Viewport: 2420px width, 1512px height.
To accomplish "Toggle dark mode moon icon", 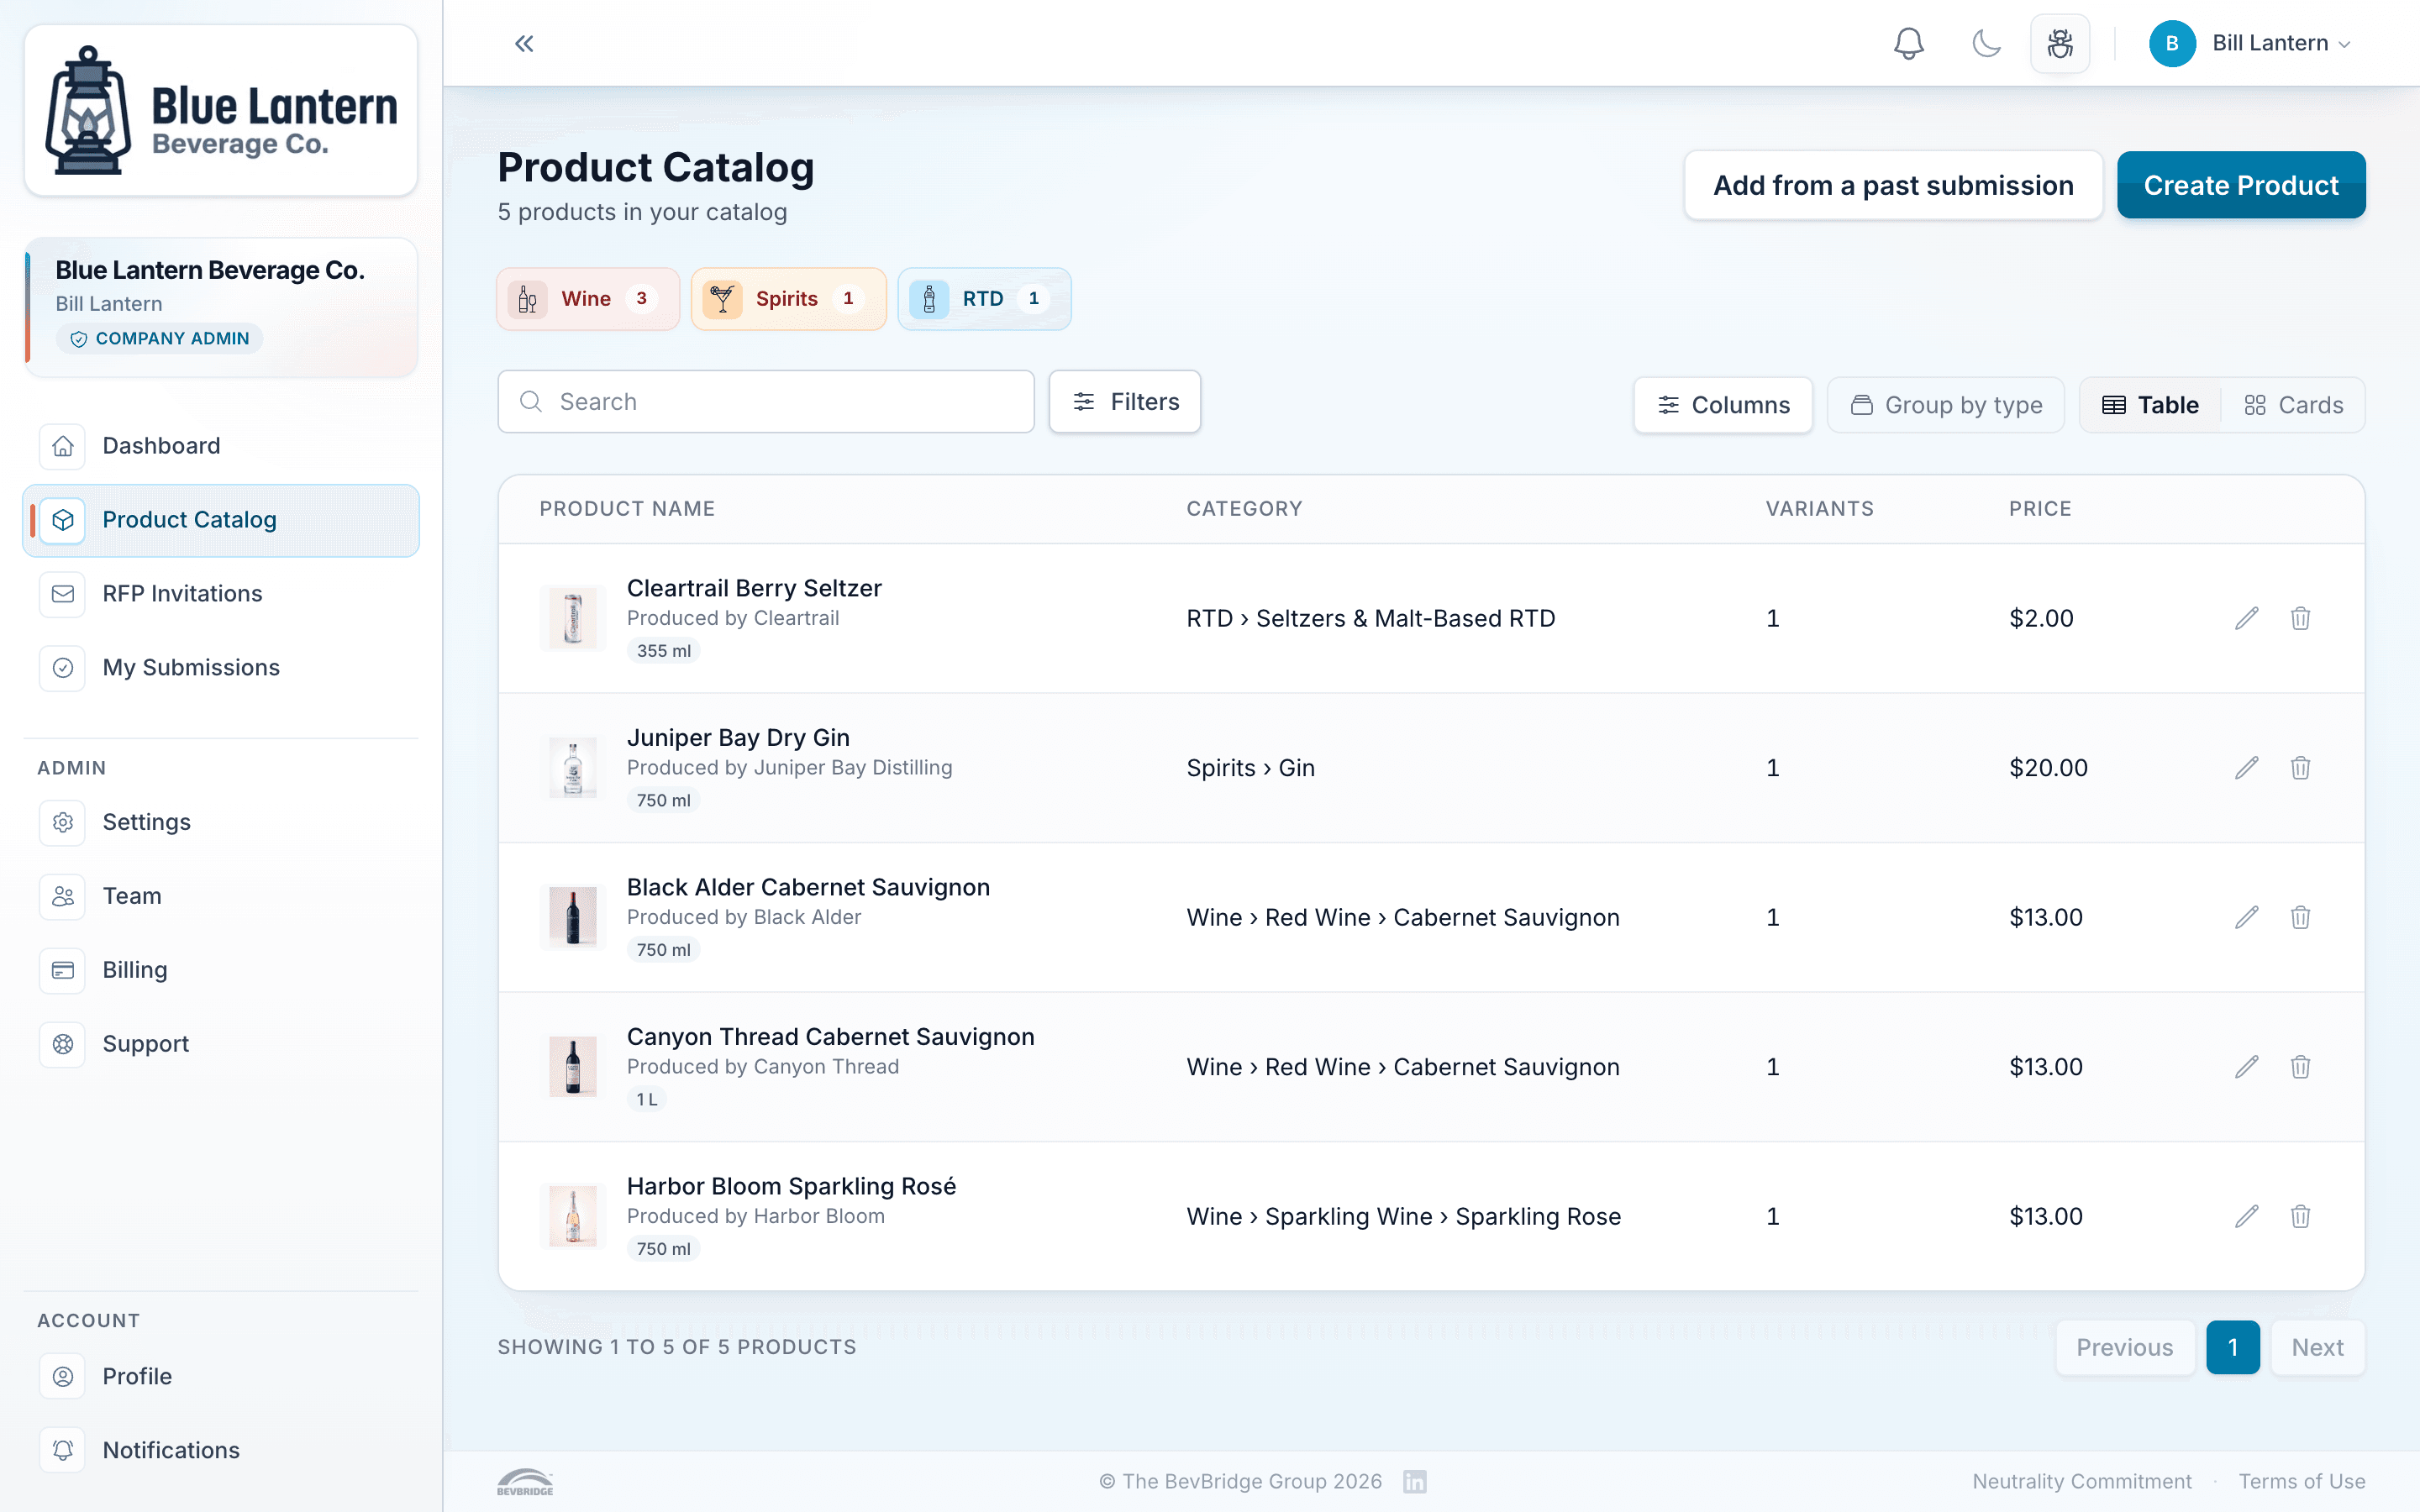I will tap(1986, 43).
